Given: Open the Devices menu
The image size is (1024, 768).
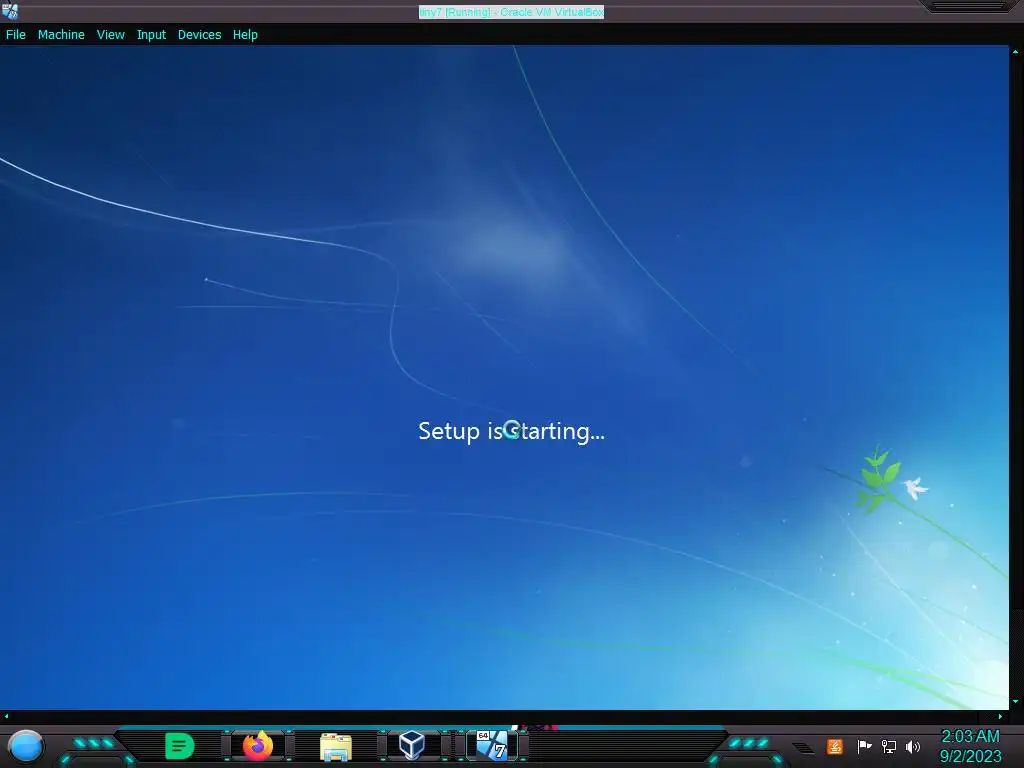Looking at the screenshot, I should click(199, 35).
